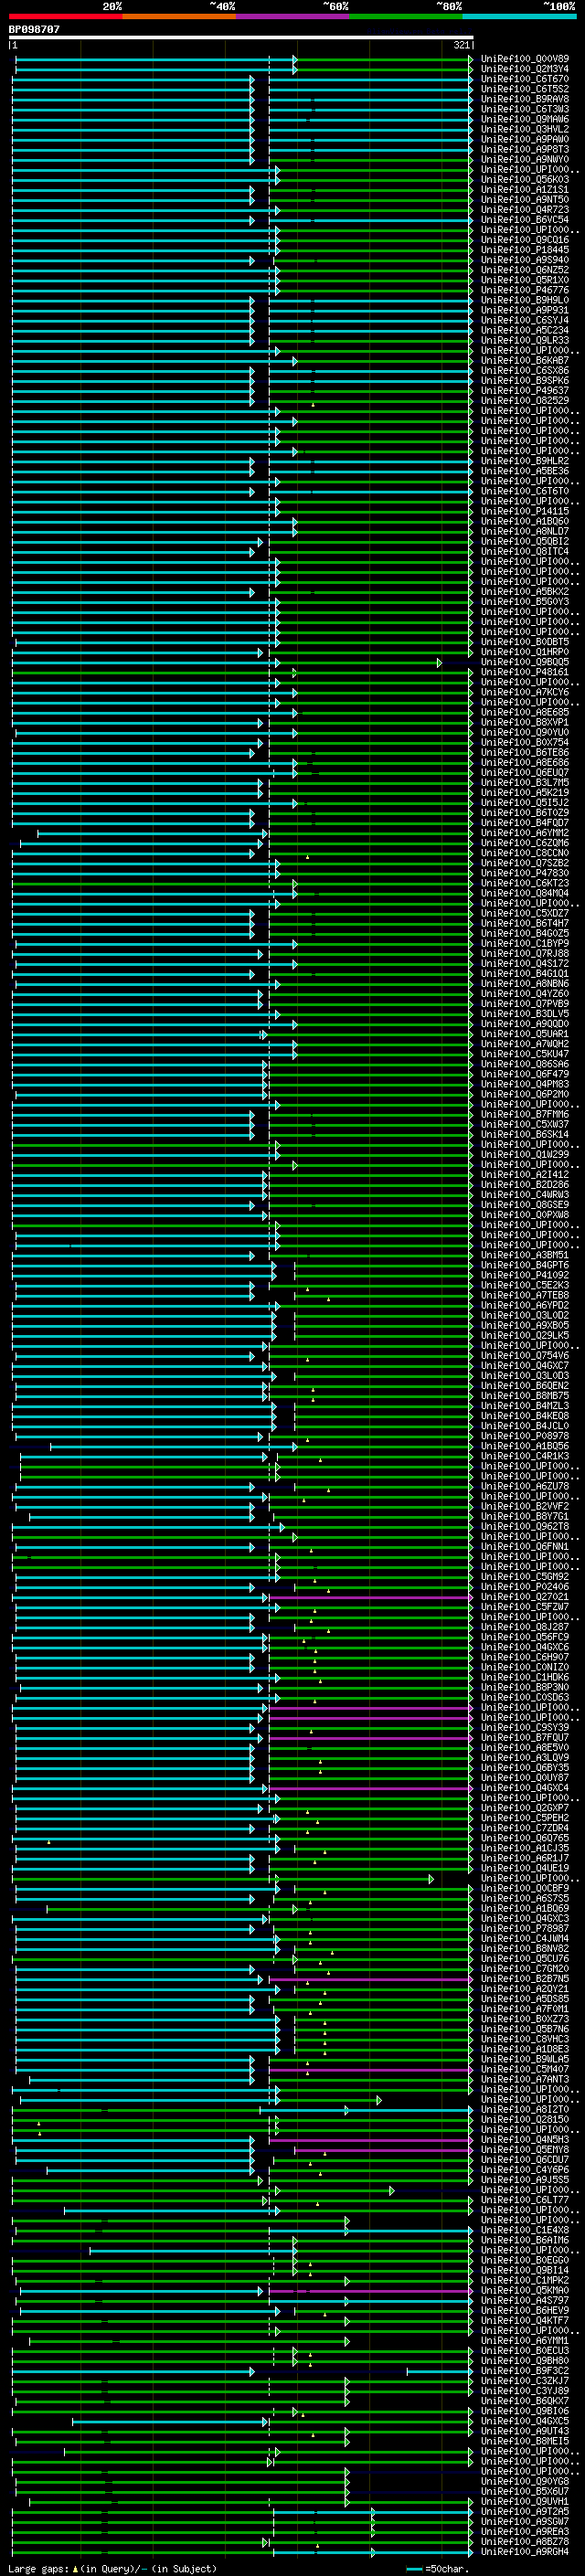
Task: Click hit label UniRef100_P18445
Action: tap(525, 250)
